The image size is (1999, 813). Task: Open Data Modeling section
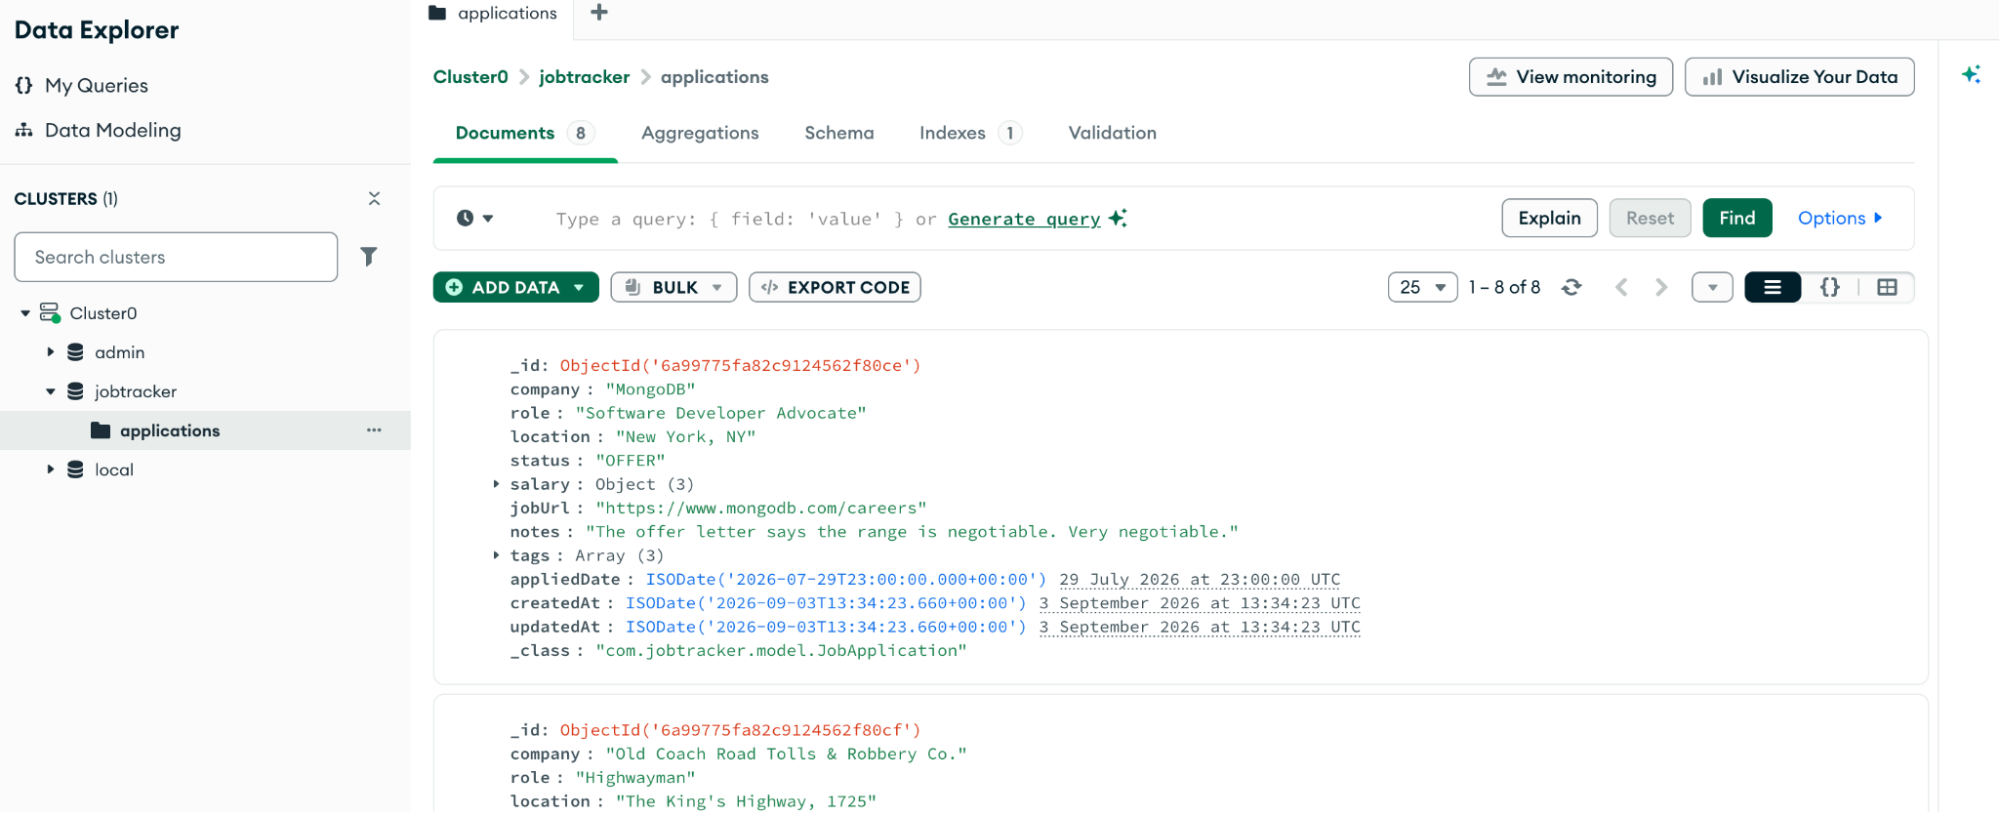point(98,130)
